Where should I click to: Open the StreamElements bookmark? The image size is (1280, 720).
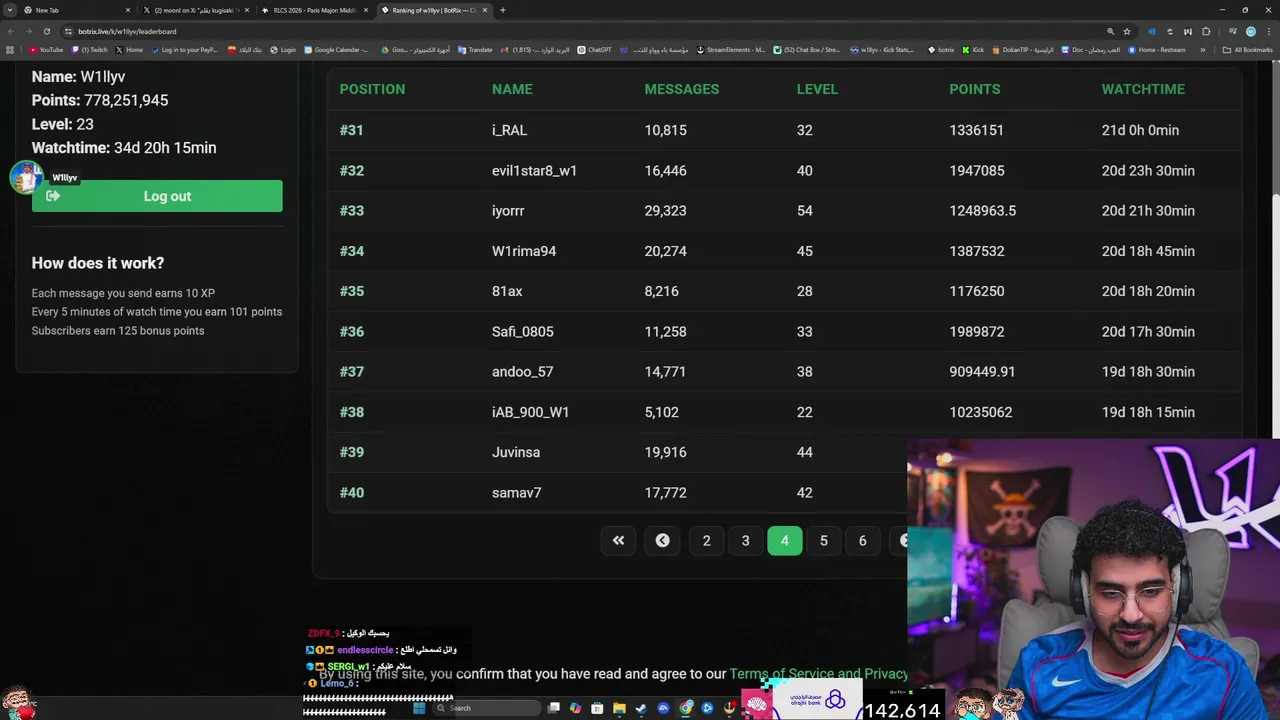click(731, 49)
